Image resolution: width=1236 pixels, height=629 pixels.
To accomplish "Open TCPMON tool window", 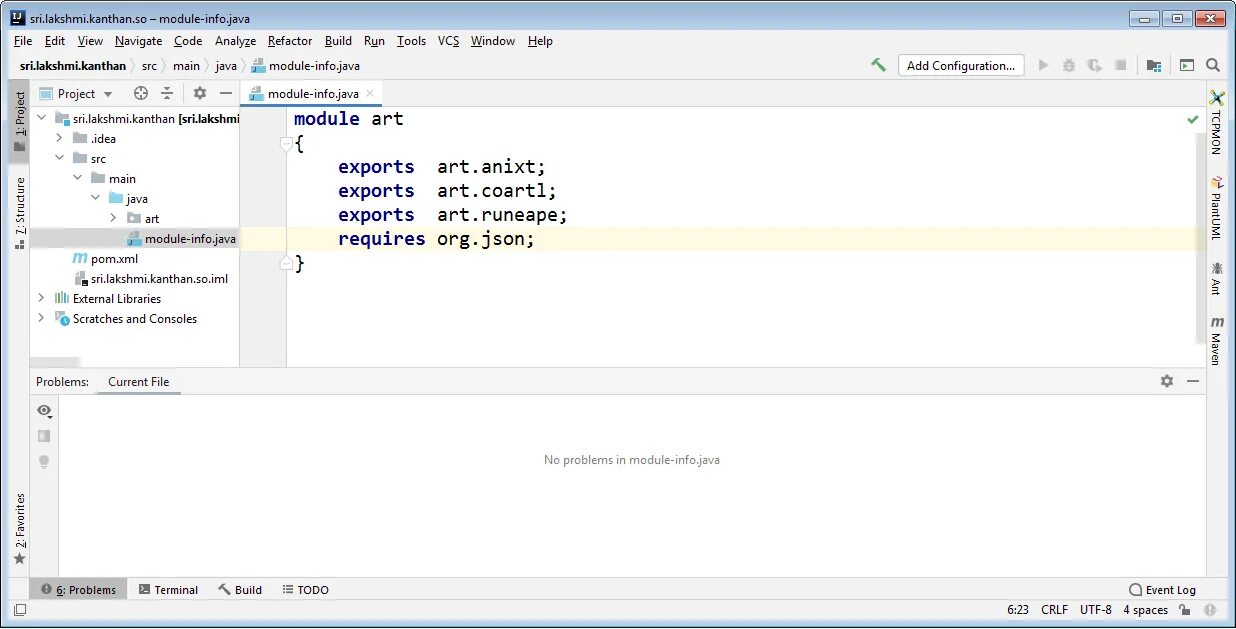I will click(1217, 122).
